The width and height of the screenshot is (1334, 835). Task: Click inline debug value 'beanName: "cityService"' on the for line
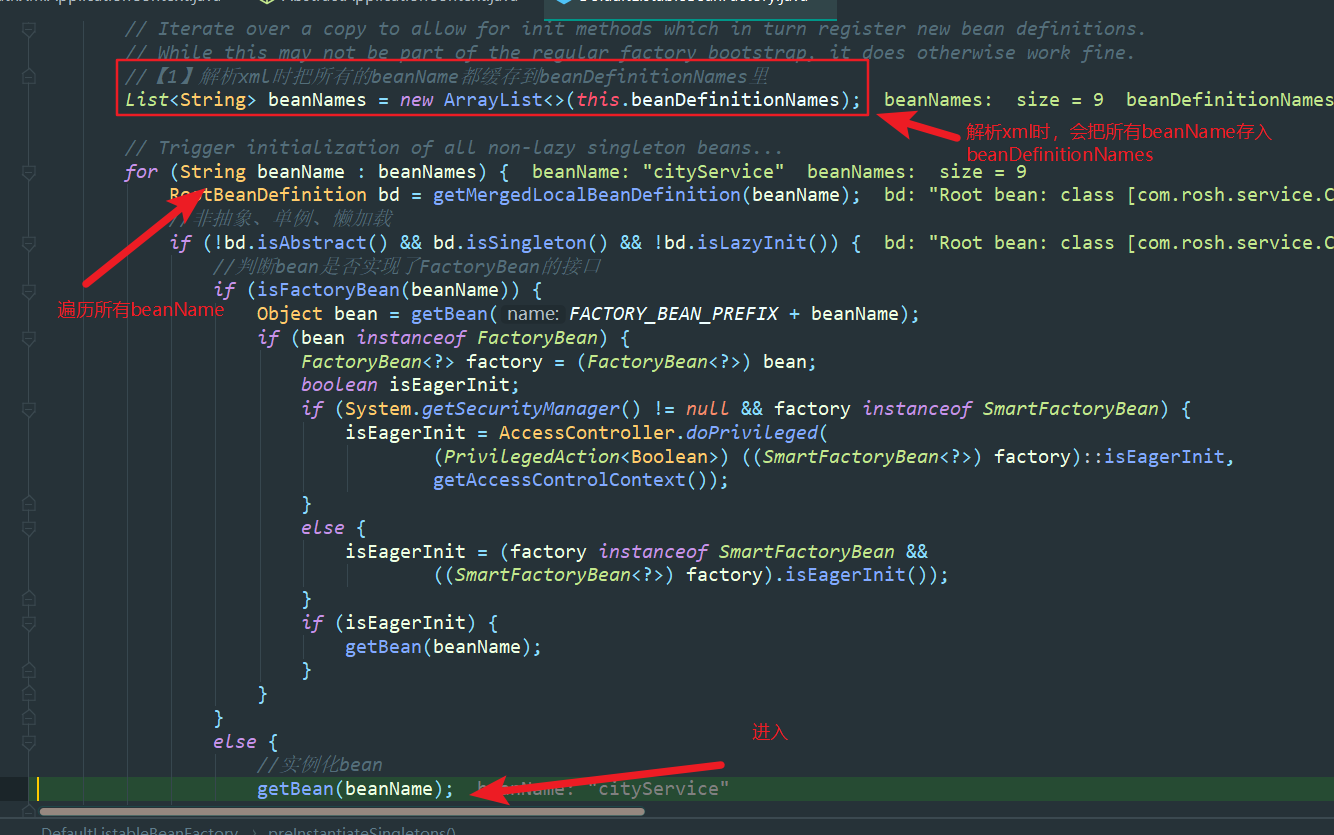[x=658, y=172]
